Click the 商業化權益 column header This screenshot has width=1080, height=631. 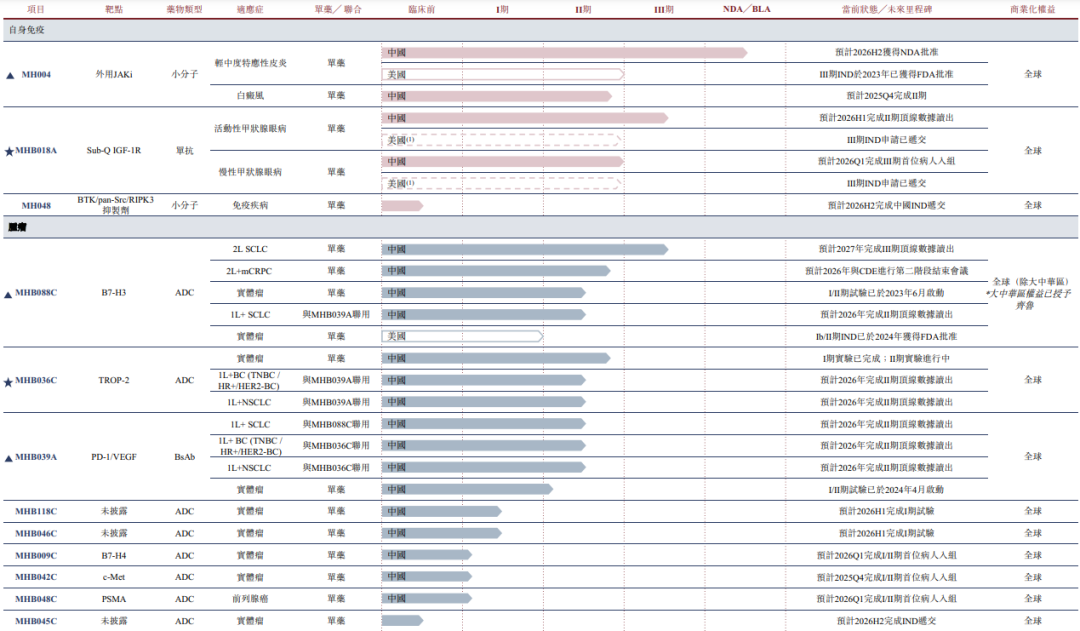click(x=1032, y=9)
